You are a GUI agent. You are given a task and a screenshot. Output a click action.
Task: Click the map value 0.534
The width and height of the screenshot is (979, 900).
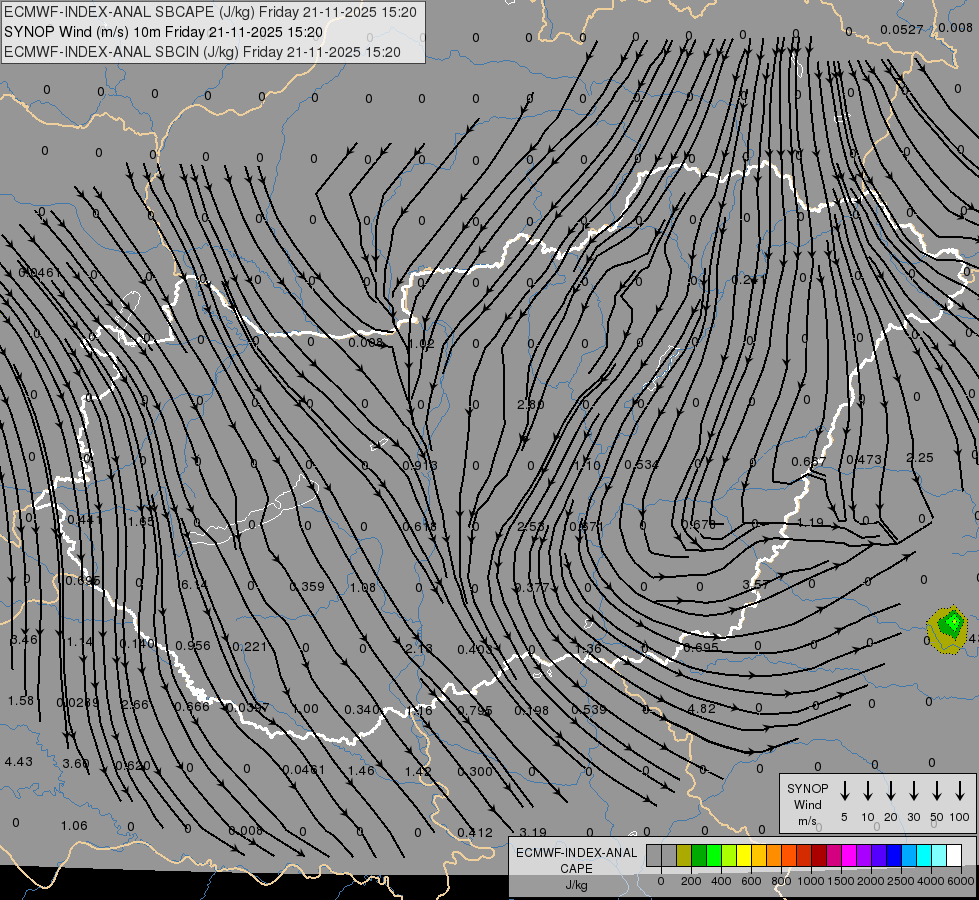point(642,465)
